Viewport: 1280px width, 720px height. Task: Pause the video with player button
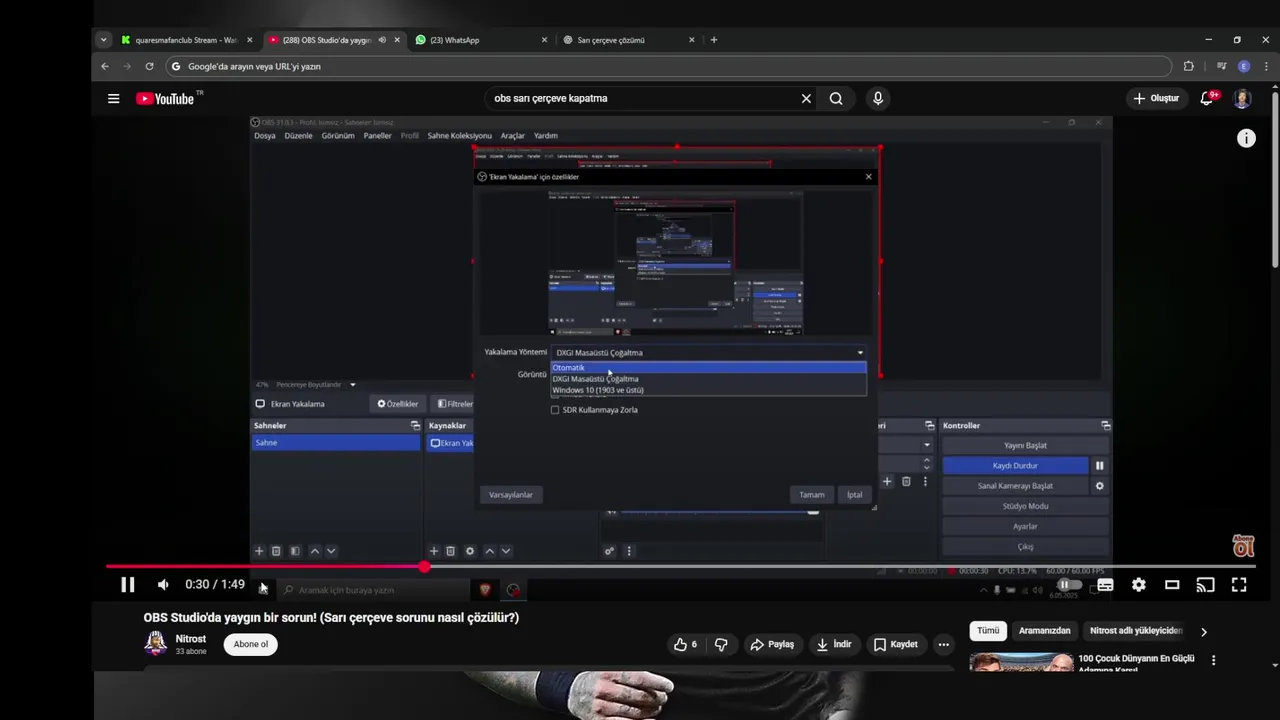(x=128, y=585)
